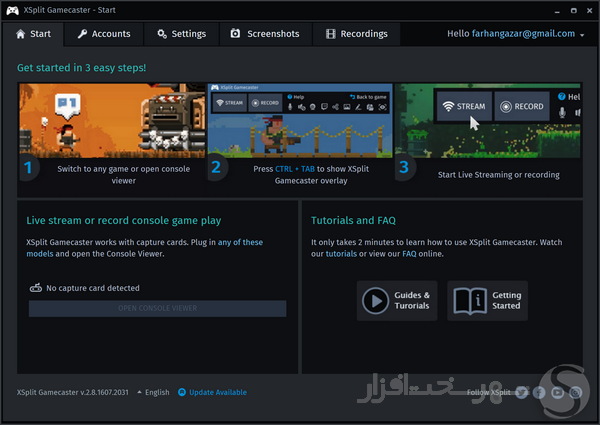Click the Facebook follow icon
The width and height of the screenshot is (600, 425).
[539, 392]
